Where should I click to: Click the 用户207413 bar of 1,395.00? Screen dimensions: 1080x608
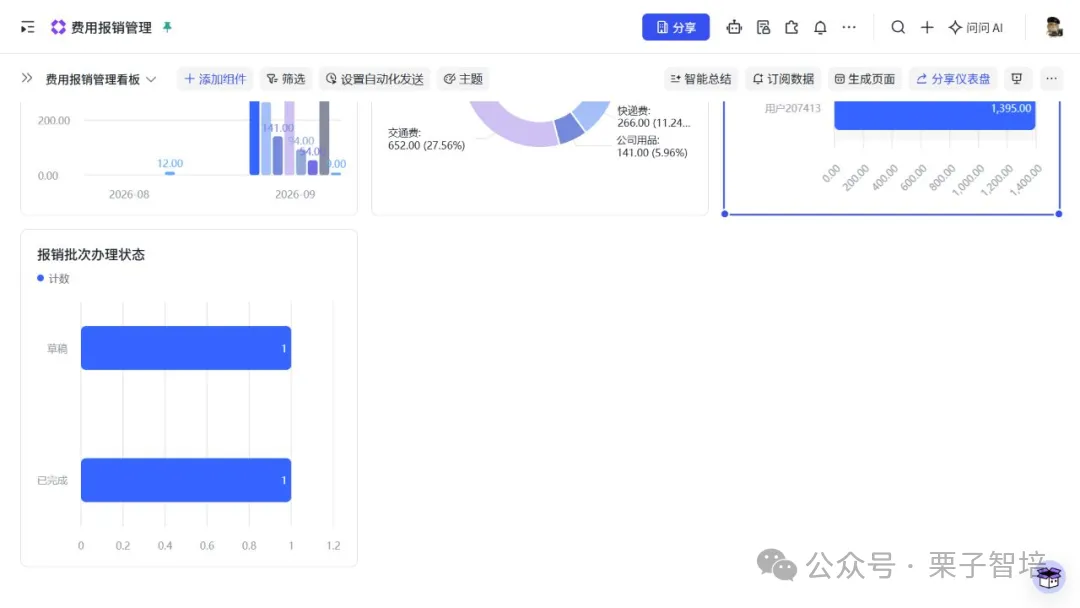click(935, 115)
